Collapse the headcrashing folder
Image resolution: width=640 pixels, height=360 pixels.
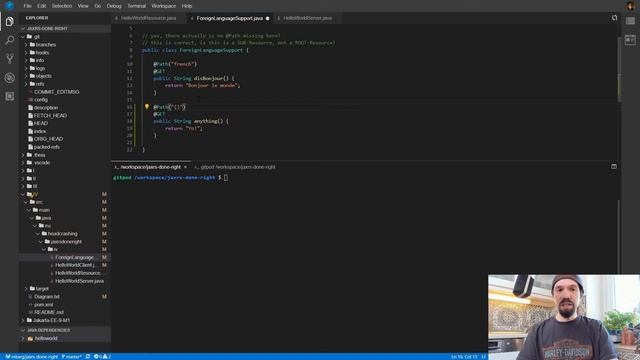[x=38, y=234]
